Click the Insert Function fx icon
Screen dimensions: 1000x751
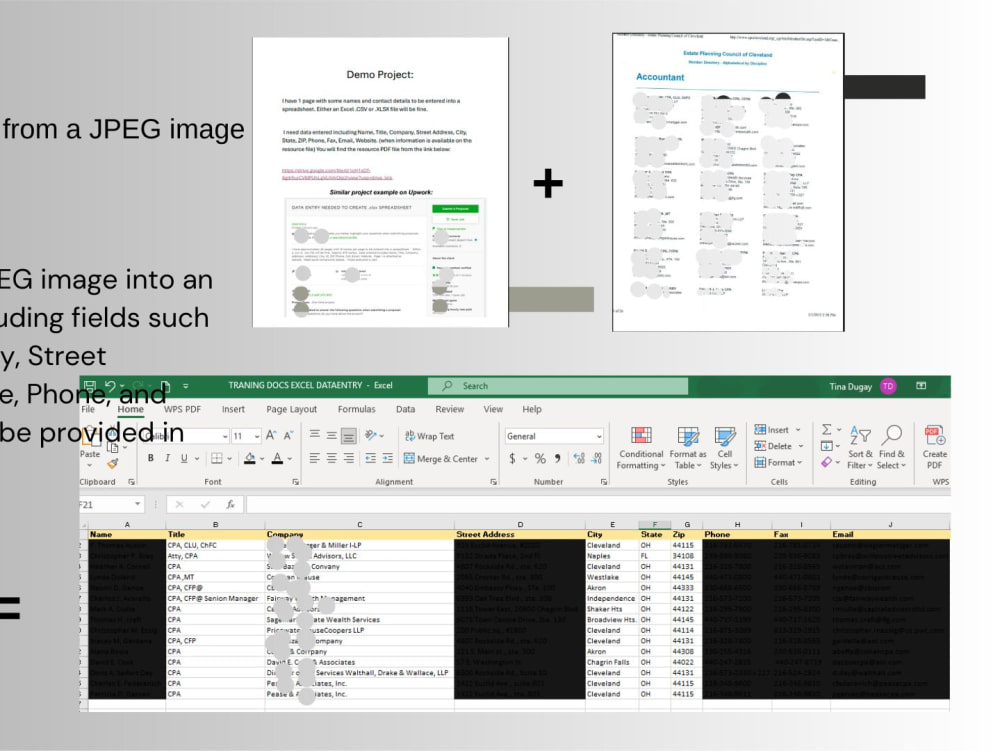click(230, 504)
